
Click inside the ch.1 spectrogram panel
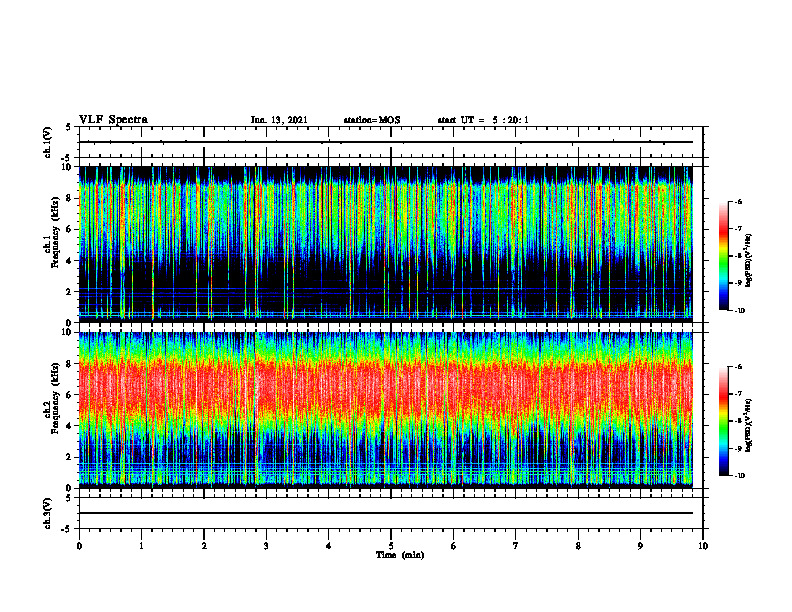[386, 244]
